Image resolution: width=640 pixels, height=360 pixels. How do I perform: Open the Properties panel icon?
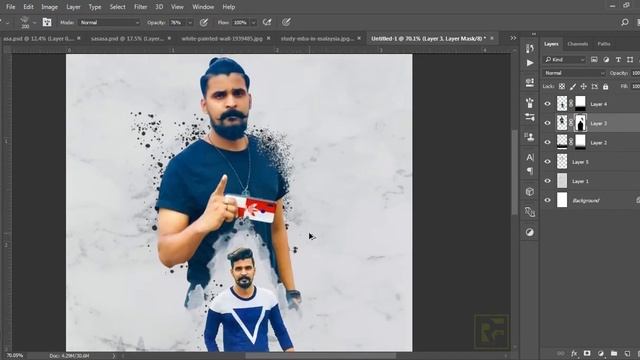(530, 82)
